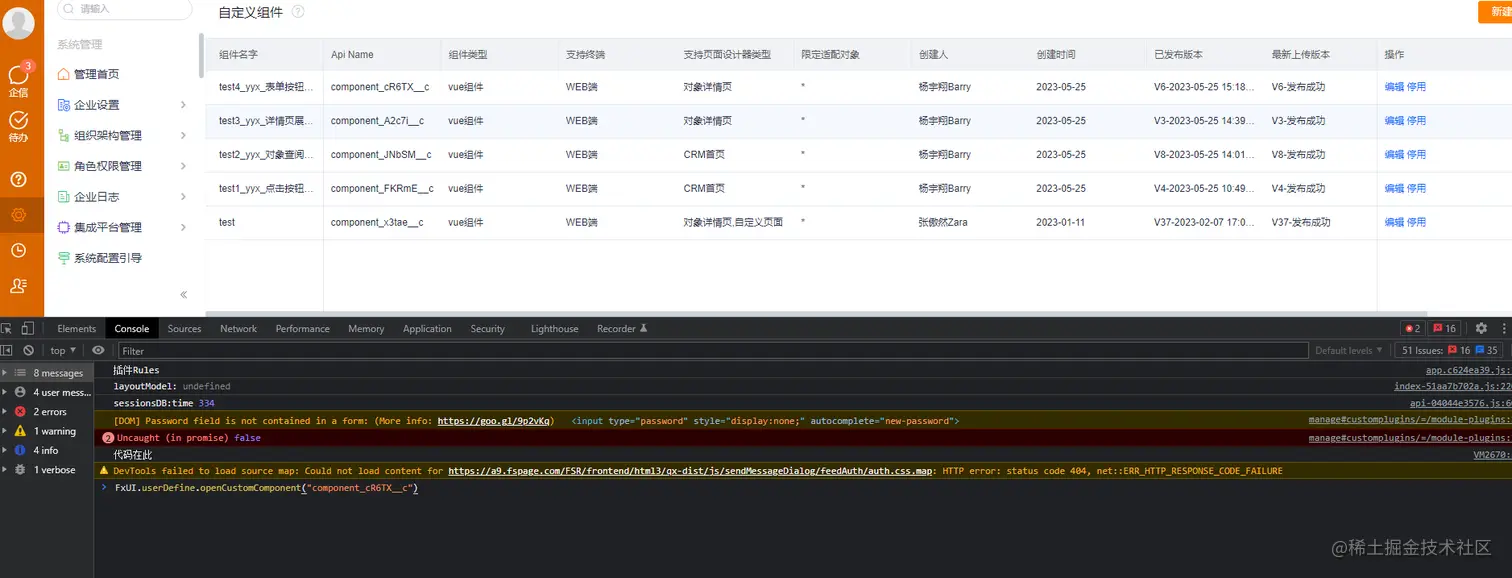The width and height of the screenshot is (1512, 578).
Task: Open 企信 messages icon in orange sidebar
Action: click(18, 80)
